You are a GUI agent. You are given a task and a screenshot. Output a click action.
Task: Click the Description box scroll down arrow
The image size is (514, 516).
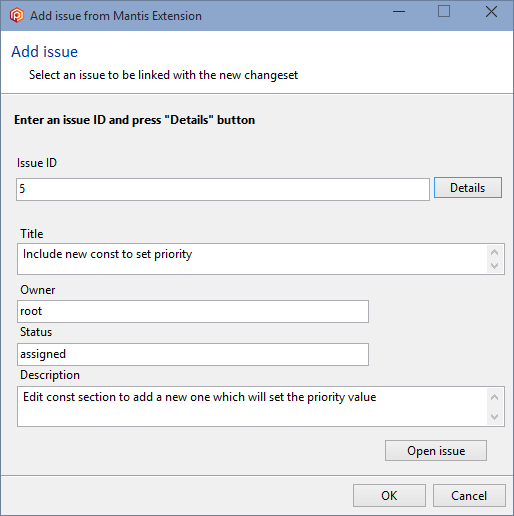click(495, 417)
